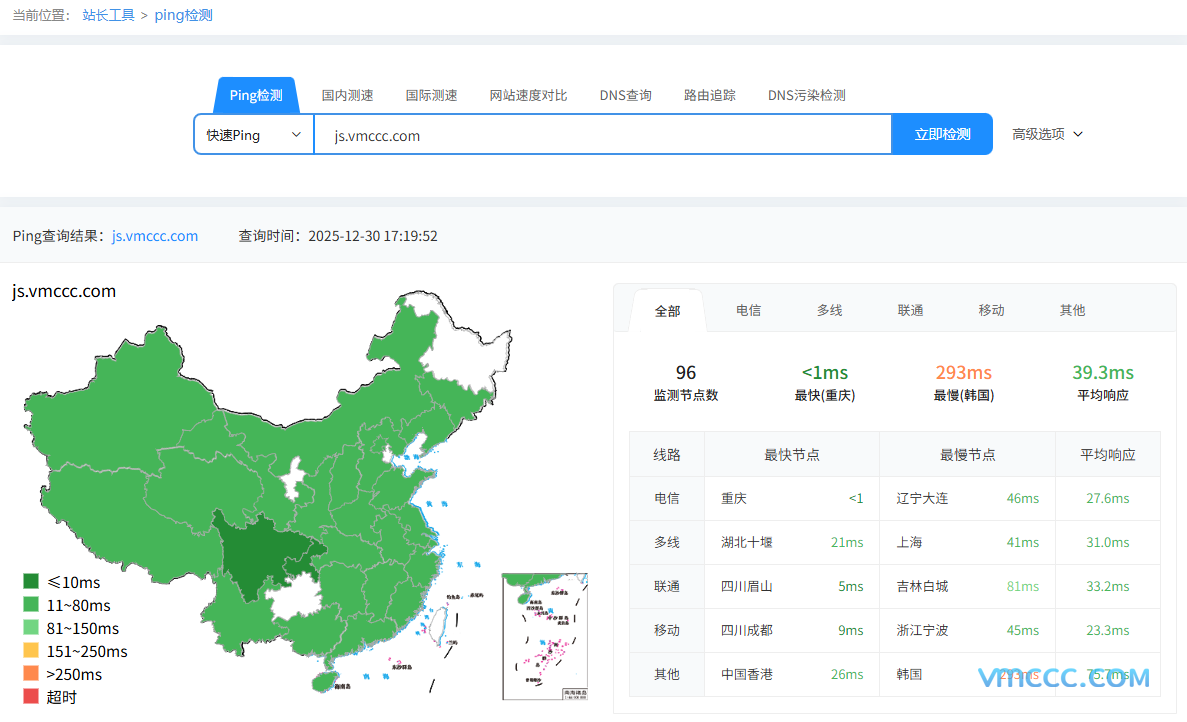Open the DNS污染检测 tab
1187x722 pixels.
click(806, 95)
